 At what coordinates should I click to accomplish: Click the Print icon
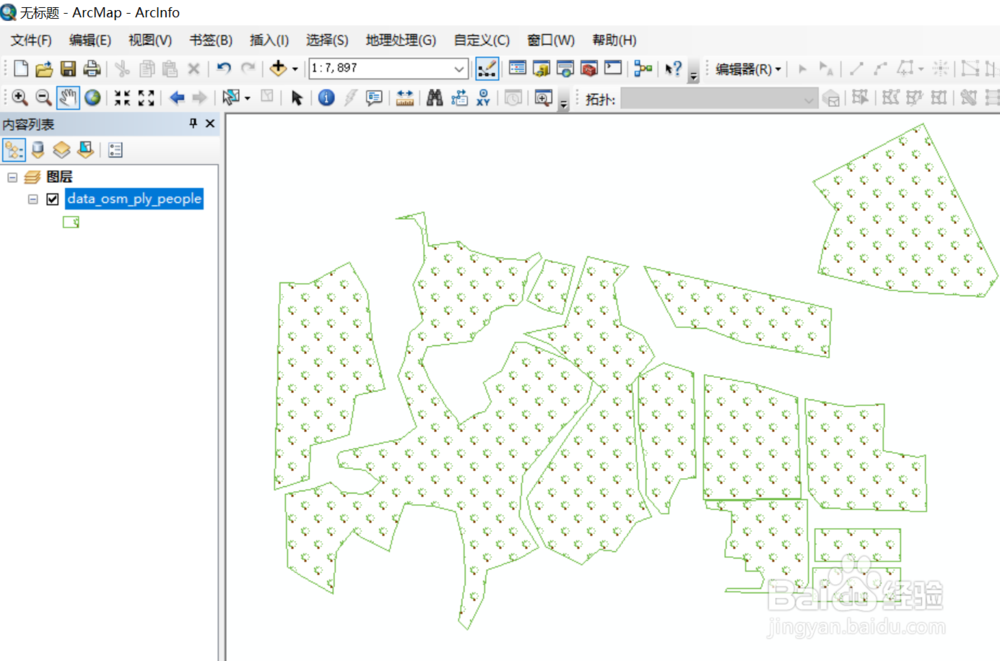coord(92,68)
